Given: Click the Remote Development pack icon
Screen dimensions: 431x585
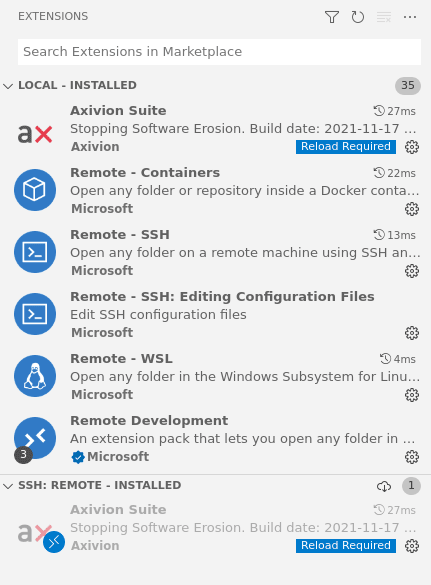Looking at the screenshot, I should coord(35,438).
